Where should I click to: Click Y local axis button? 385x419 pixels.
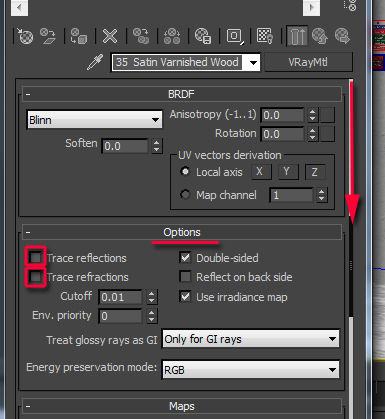[x=288, y=172]
